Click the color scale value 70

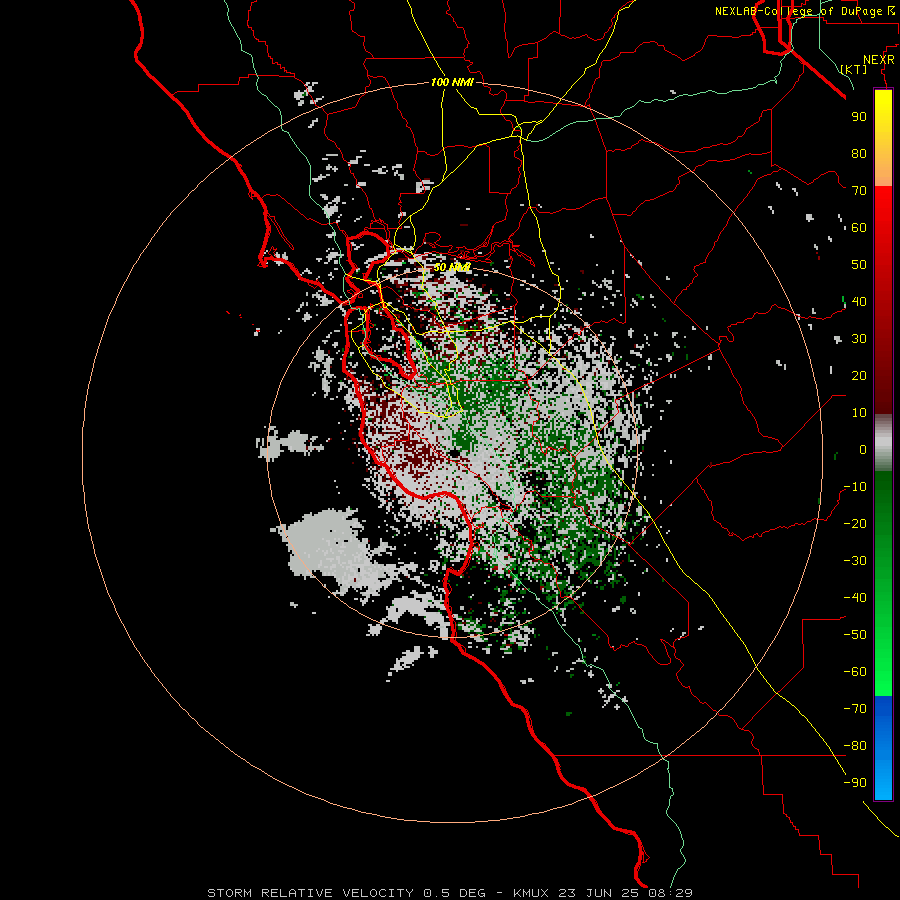pos(859,191)
